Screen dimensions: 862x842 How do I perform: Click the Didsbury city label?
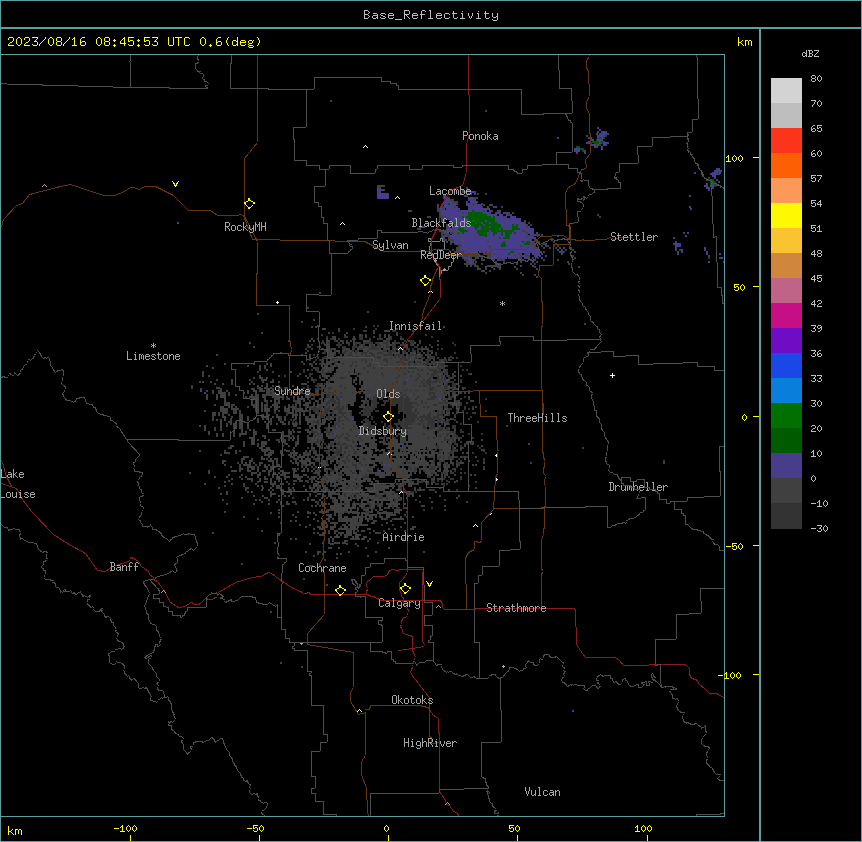[383, 431]
